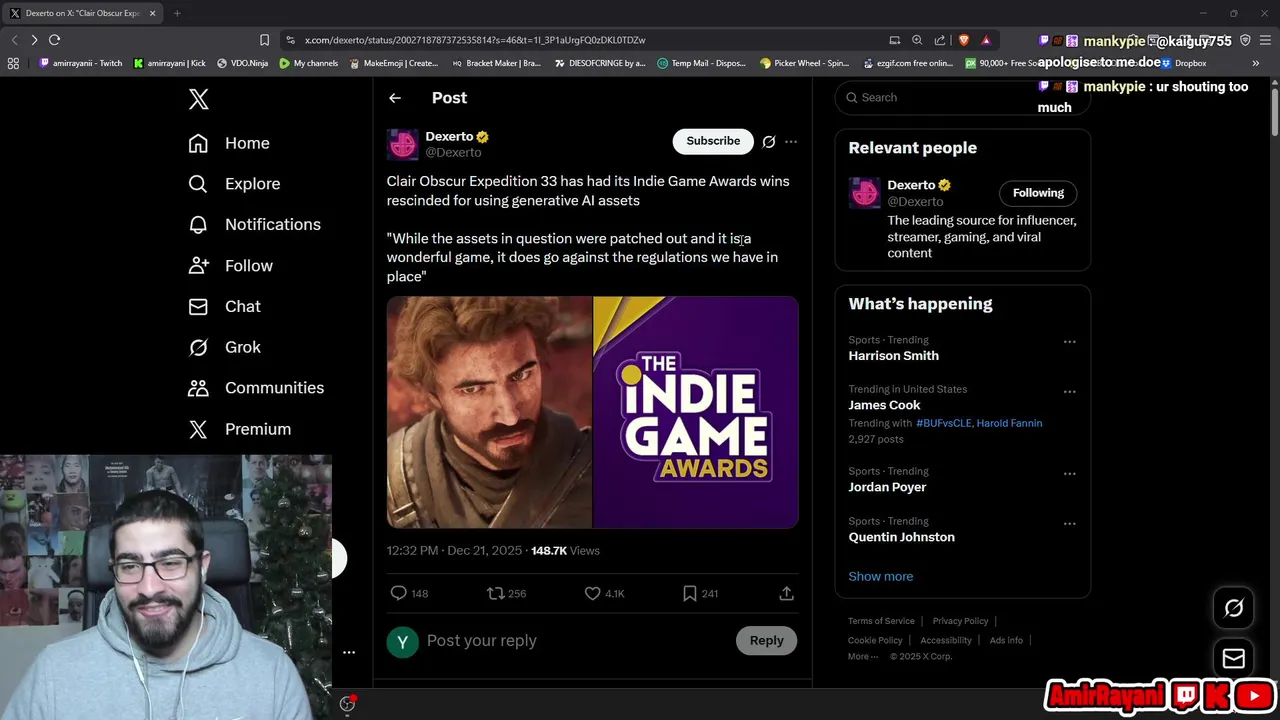Click the Reply button
The width and height of the screenshot is (1280, 720).
[x=767, y=641]
